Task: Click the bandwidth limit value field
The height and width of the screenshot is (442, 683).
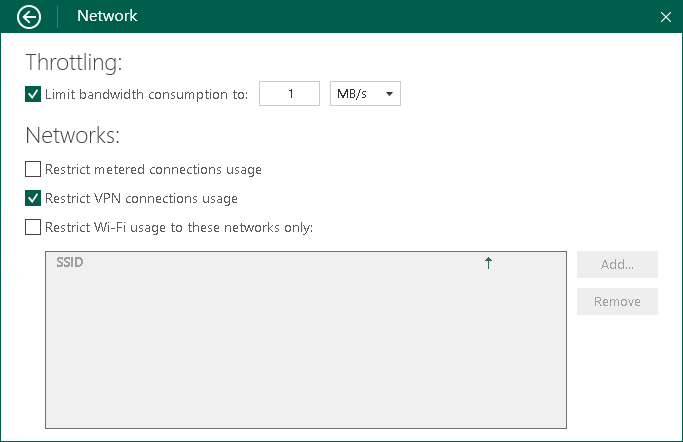Action: (x=289, y=94)
